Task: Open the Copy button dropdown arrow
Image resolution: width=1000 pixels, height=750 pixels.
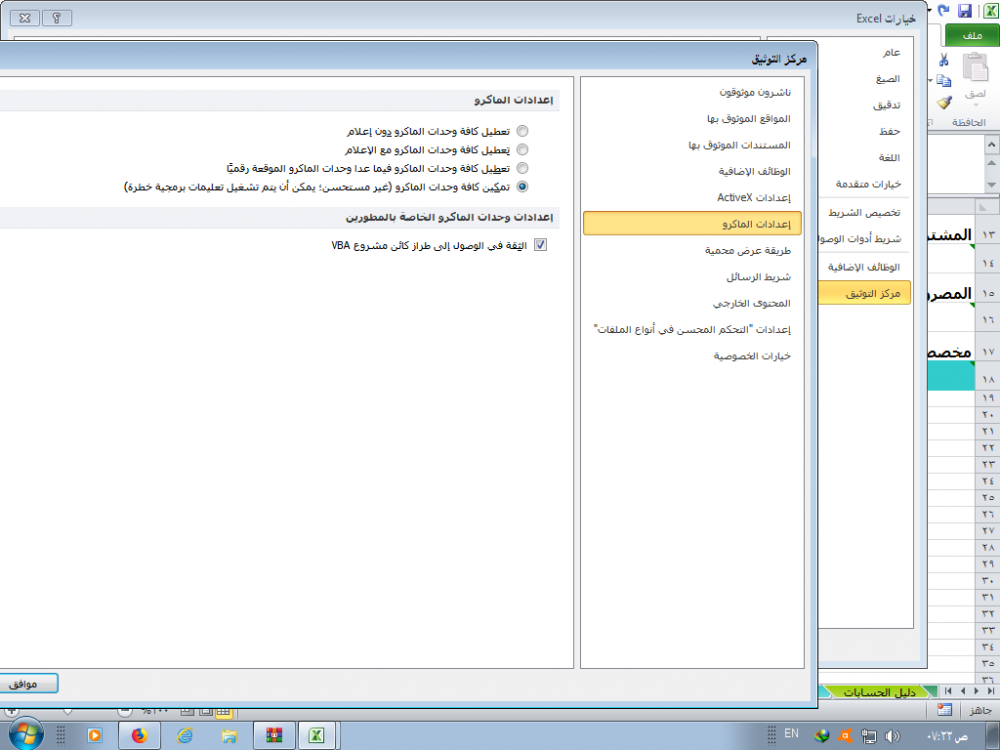Action: pos(931,81)
